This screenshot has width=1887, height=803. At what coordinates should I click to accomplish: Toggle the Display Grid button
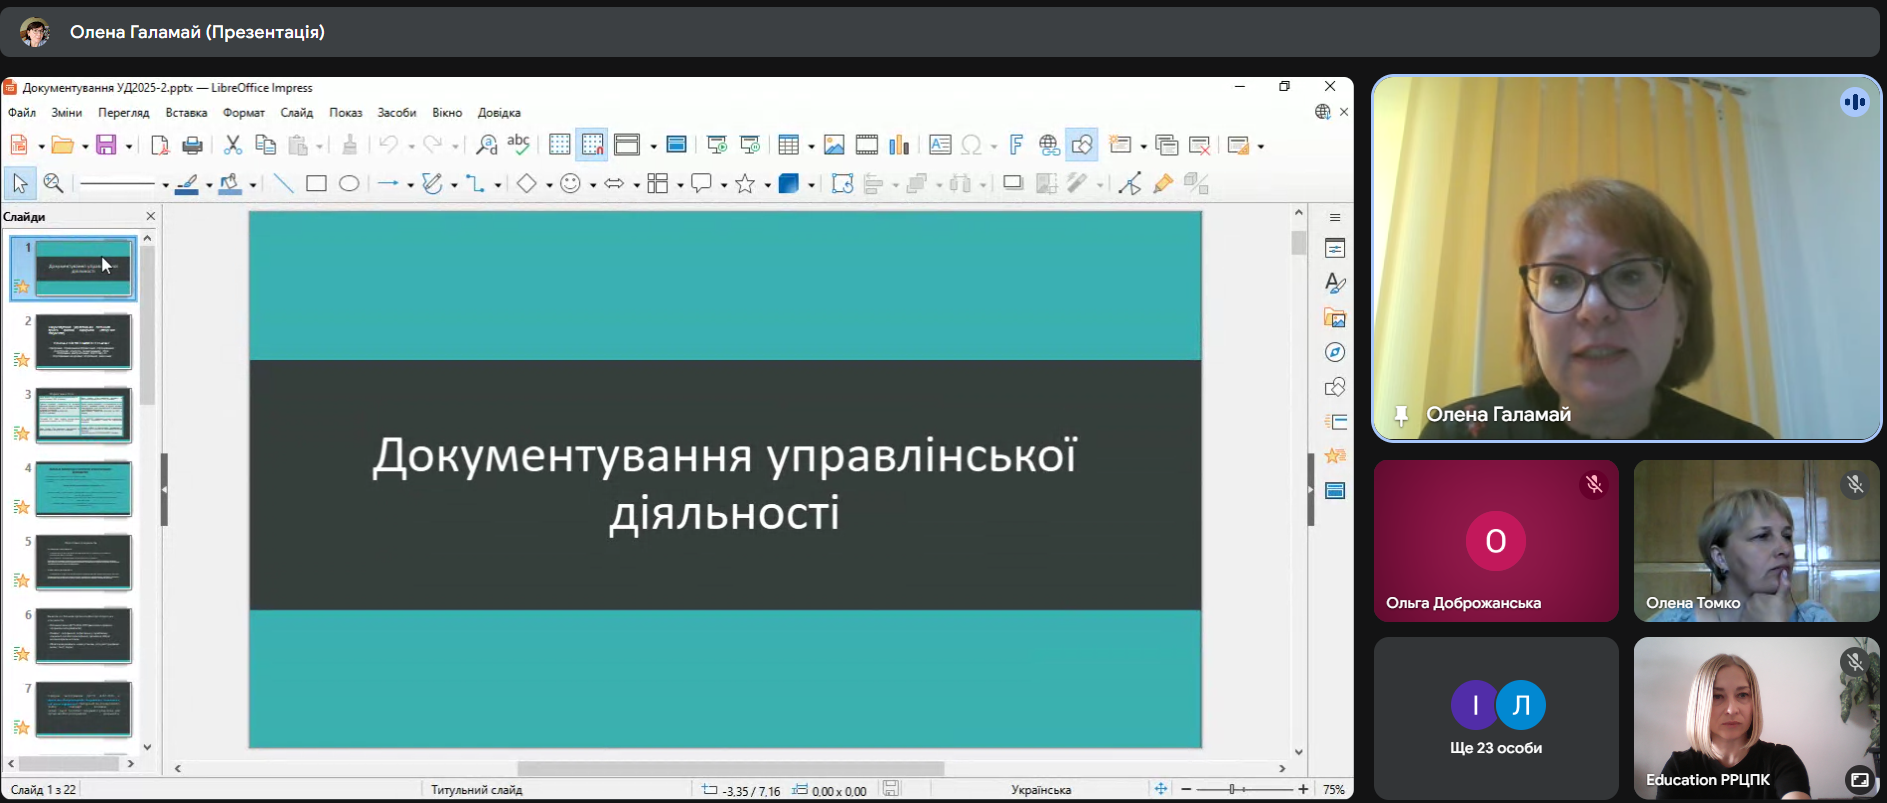[x=560, y=146]
